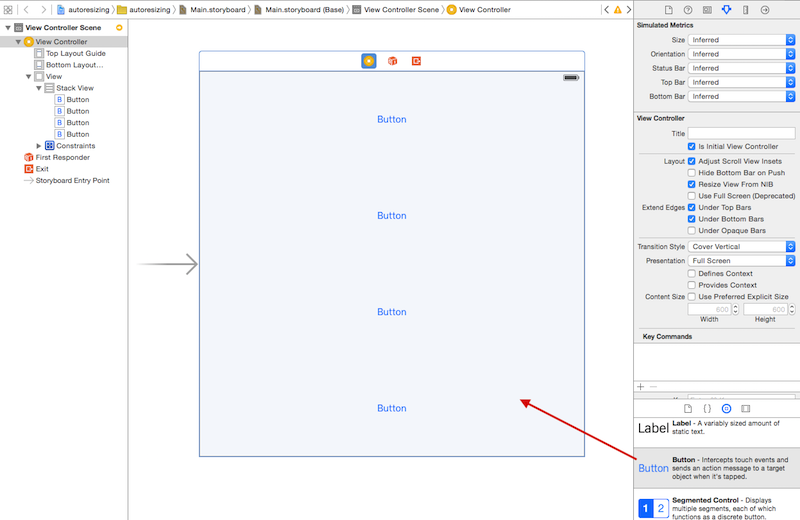The height and width of the screenshot is (520, 800).
Task: Open the Top Bar dropdown
Action: [x=741, y=82]
